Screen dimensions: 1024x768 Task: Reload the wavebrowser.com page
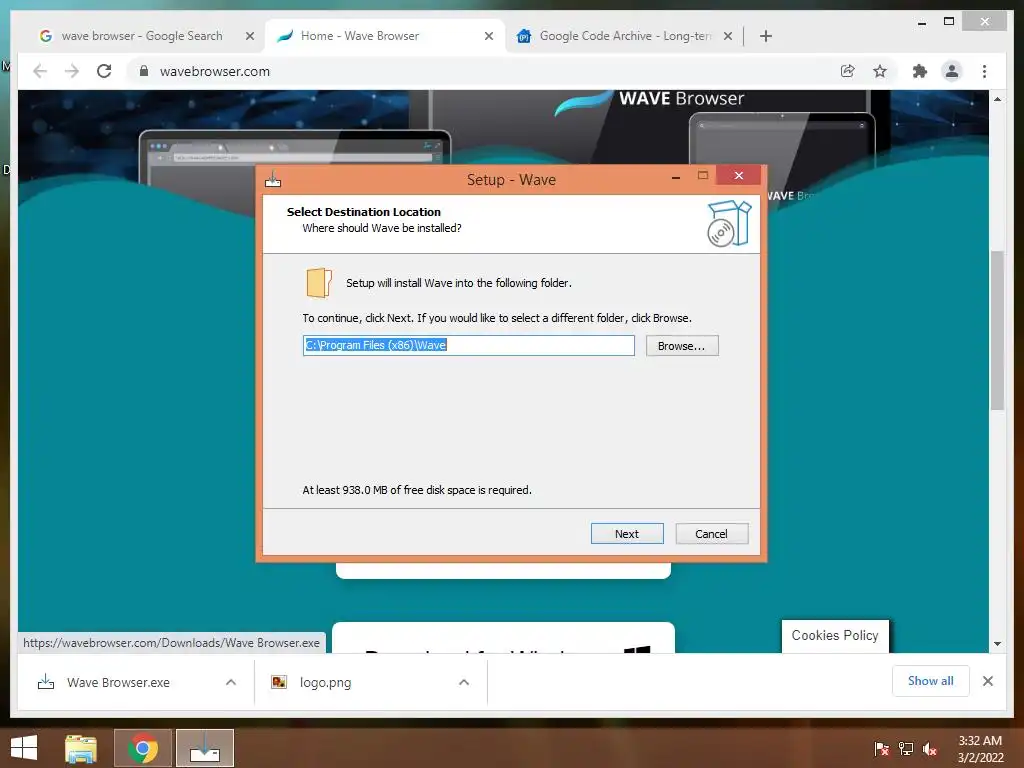pos(104,71)
